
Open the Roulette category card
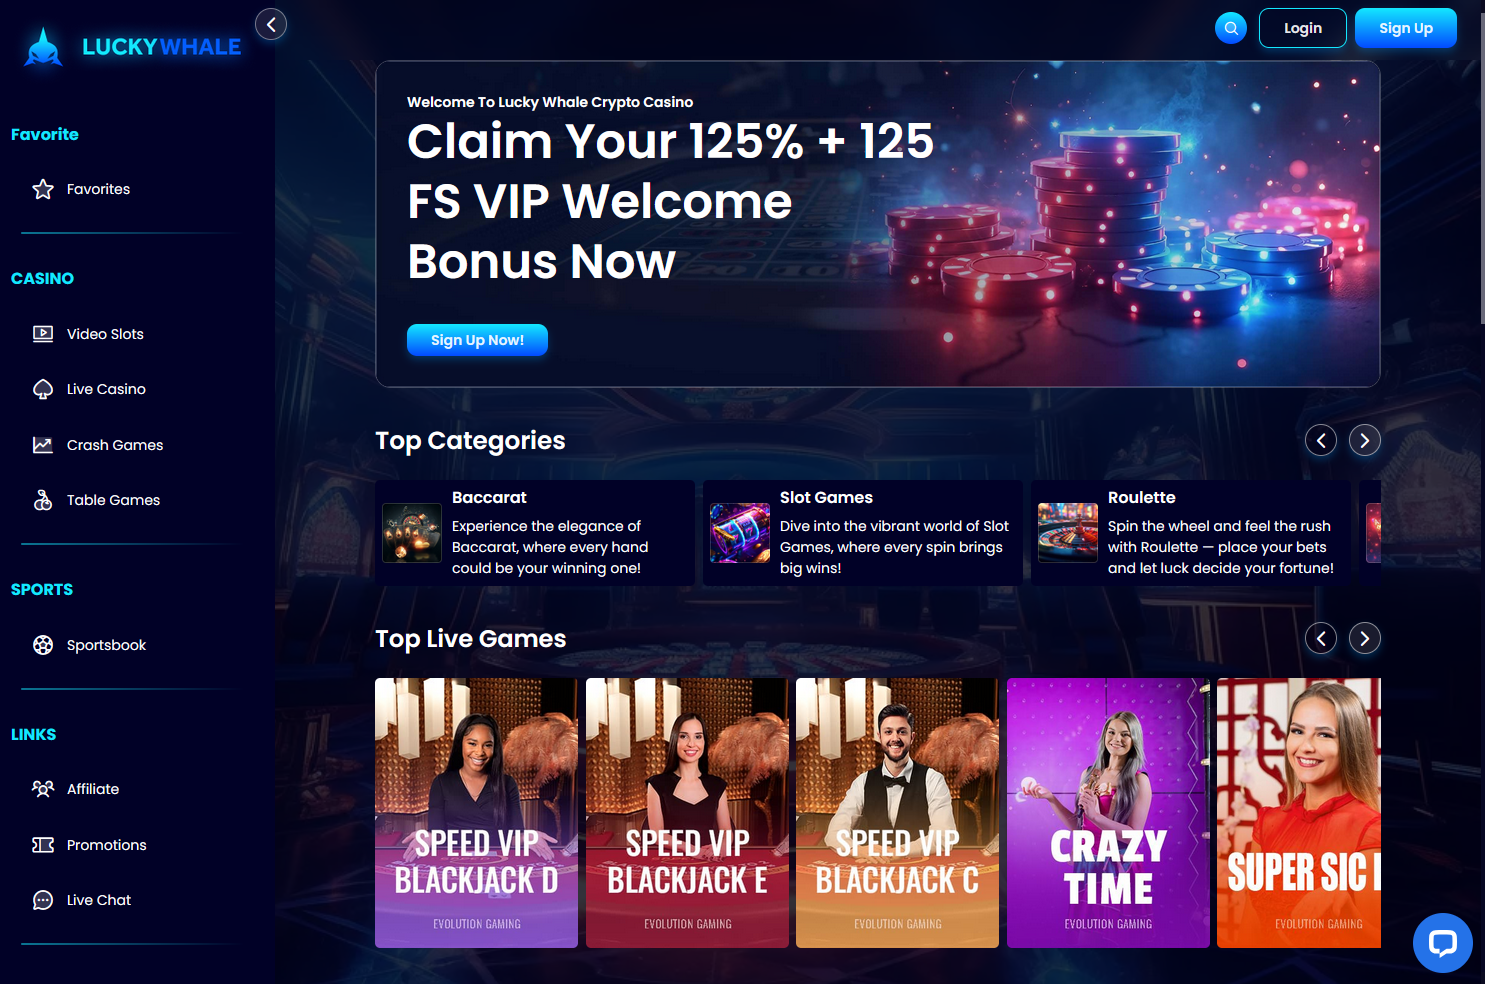point(1190,533)
